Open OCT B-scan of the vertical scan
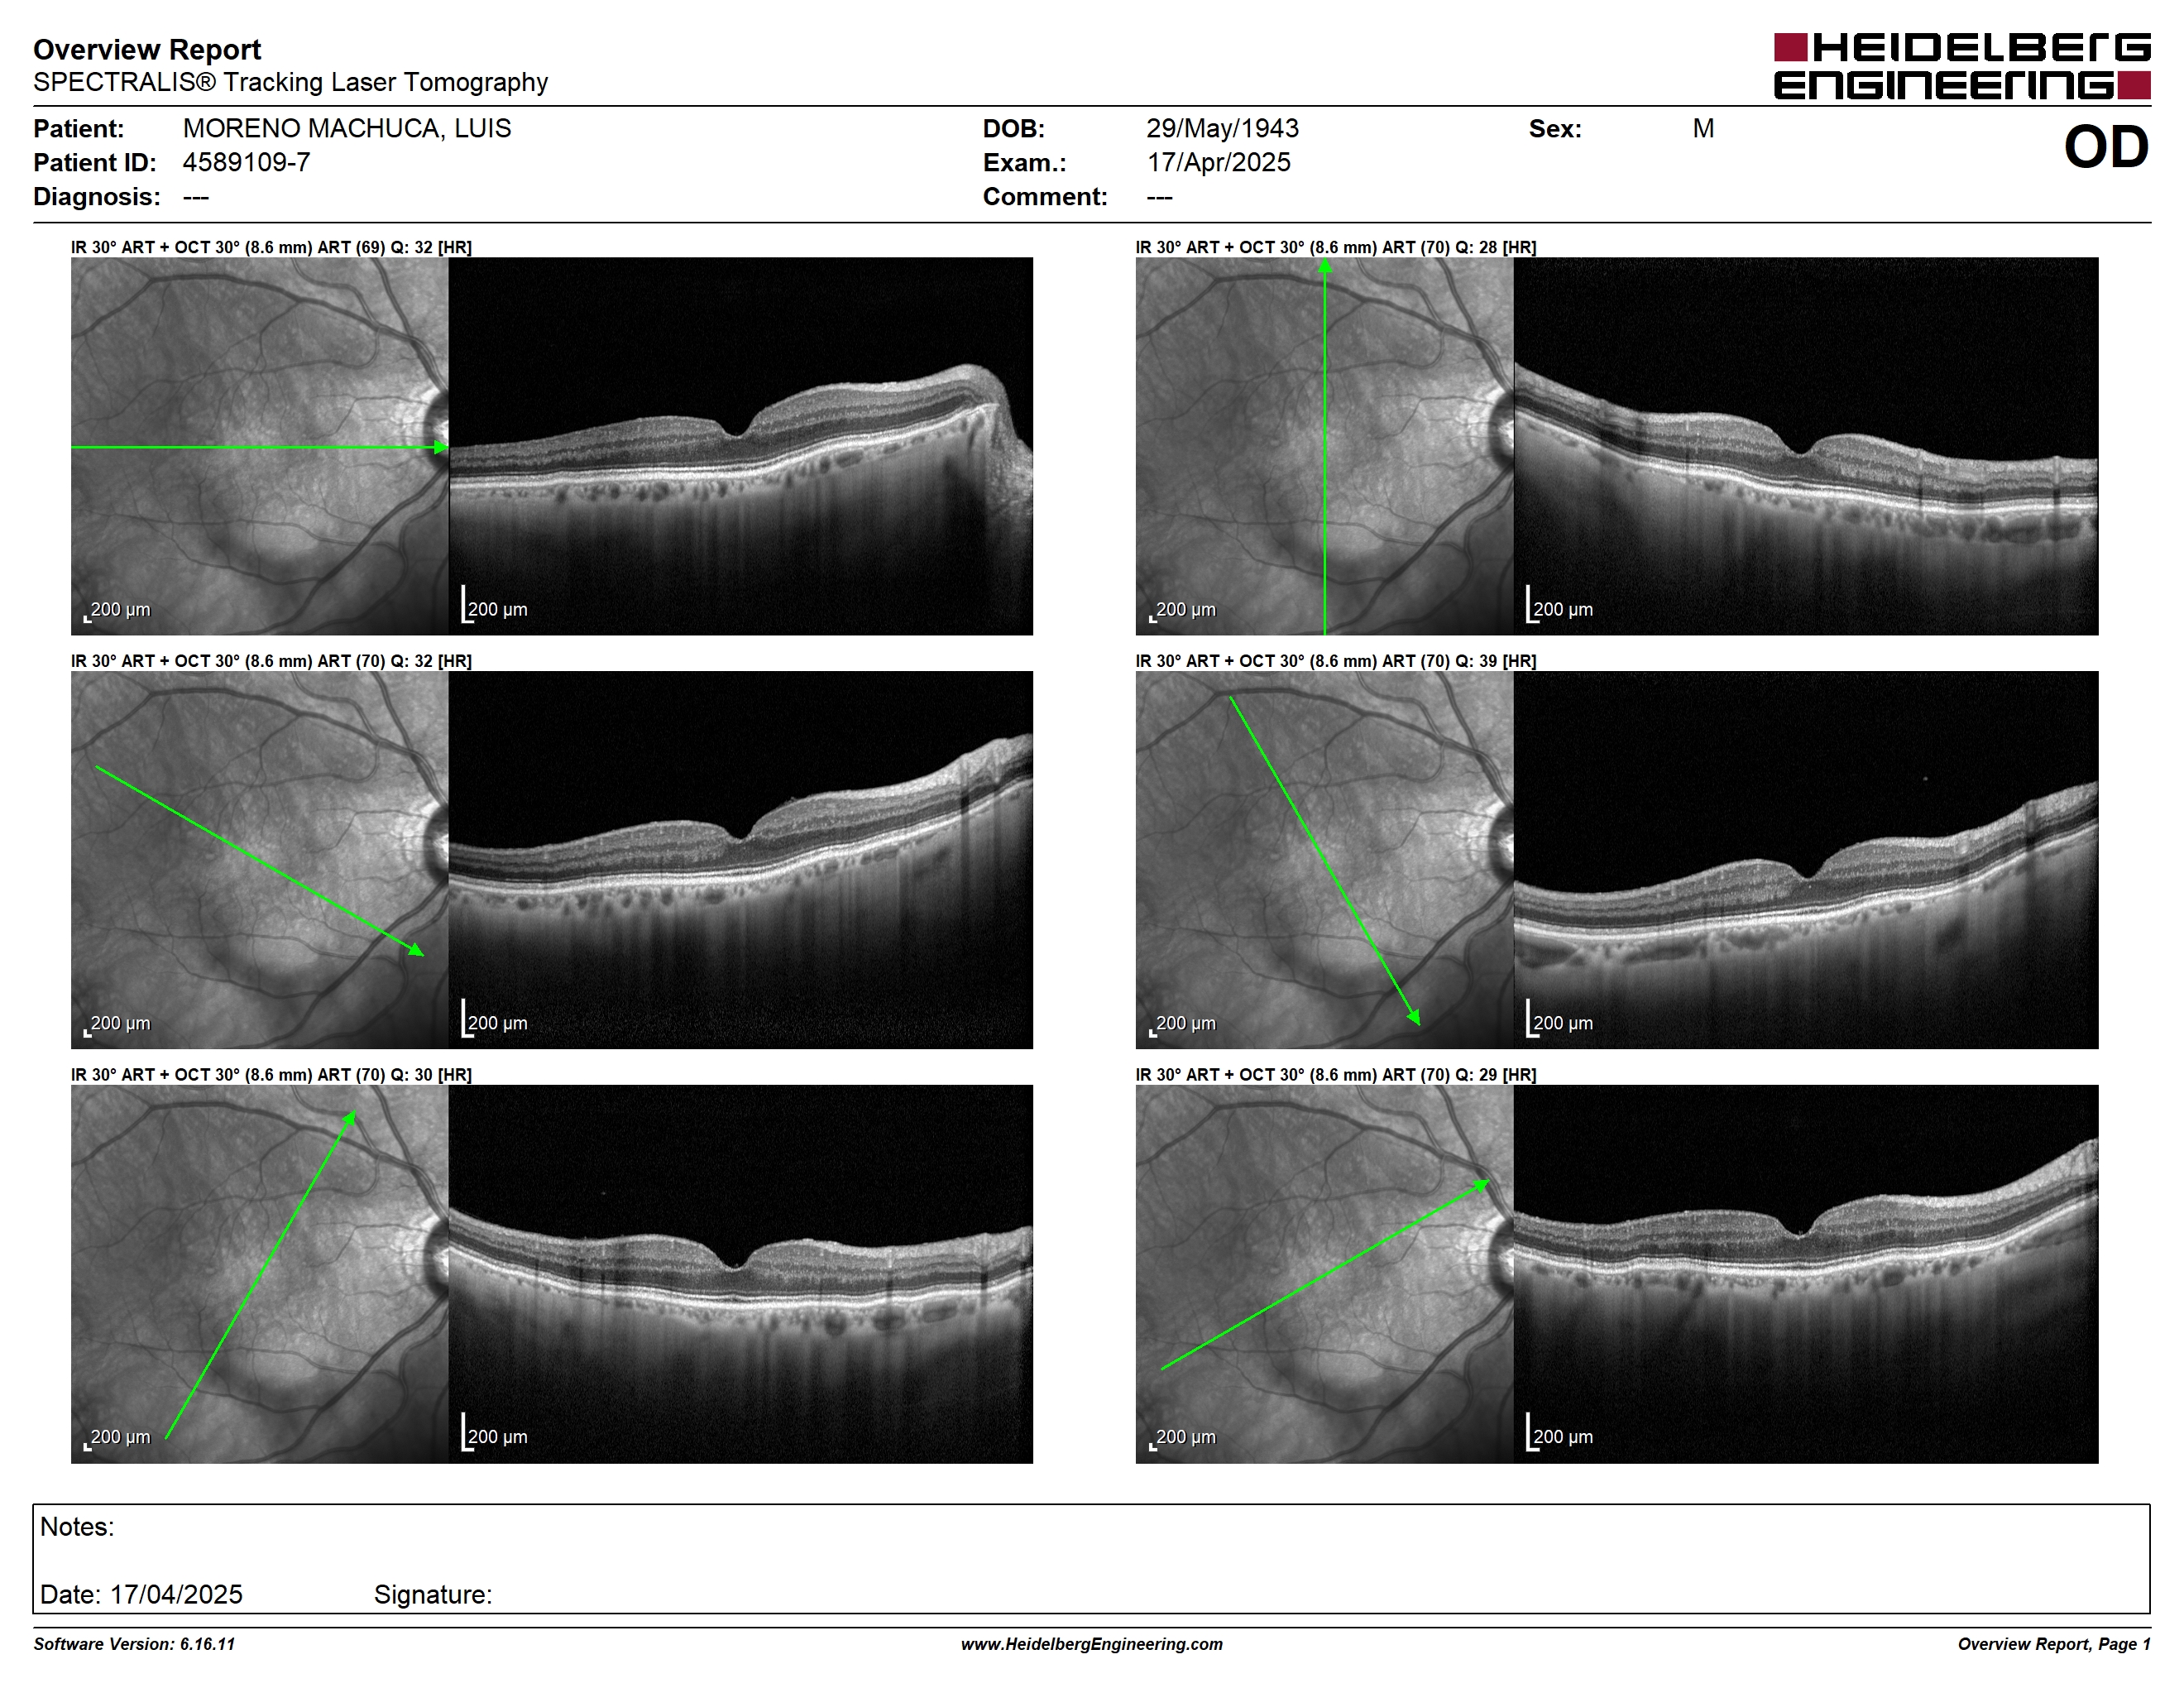Screen dimensions: 2184x1688 (x=1806, y=446)
